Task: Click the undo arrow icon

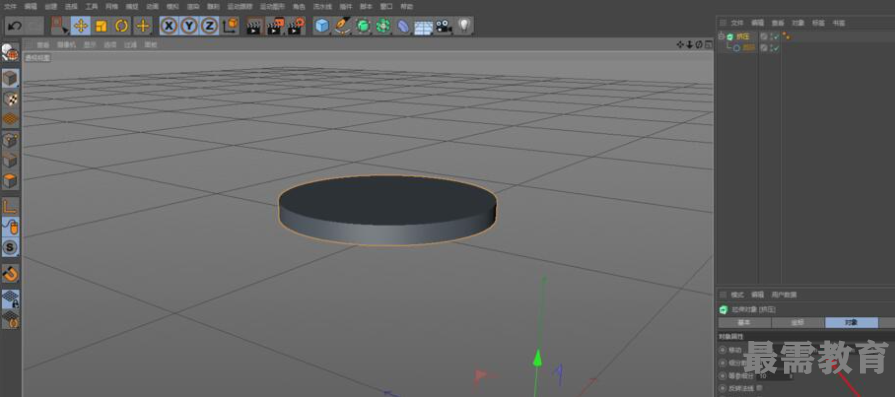Action: tap(15, 26)
